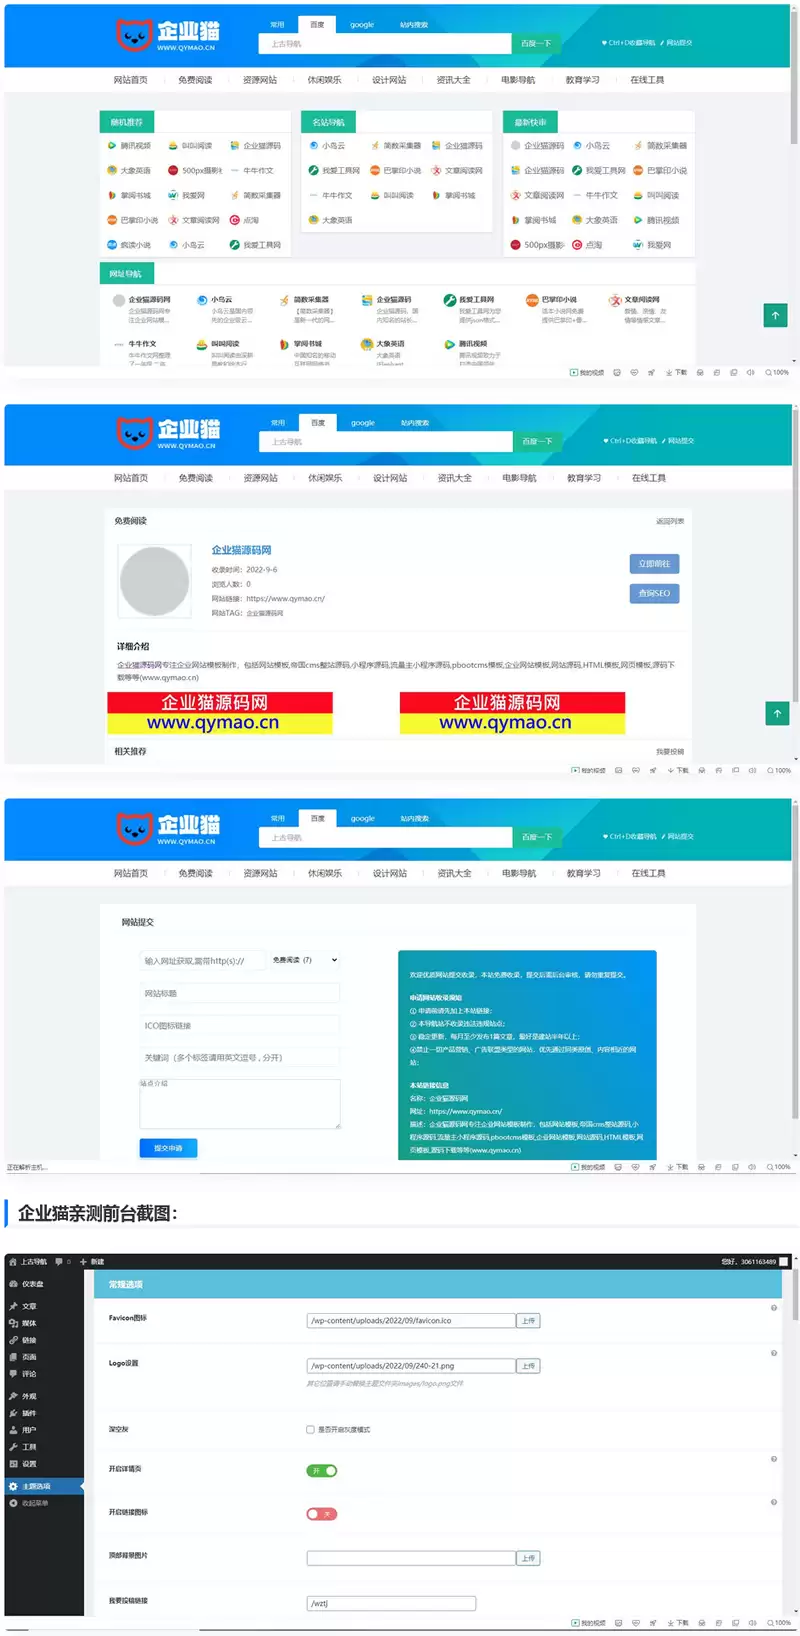
Task: Select 主题选项 gear icon in admin sidebar
Action: tap(13, 1486)
